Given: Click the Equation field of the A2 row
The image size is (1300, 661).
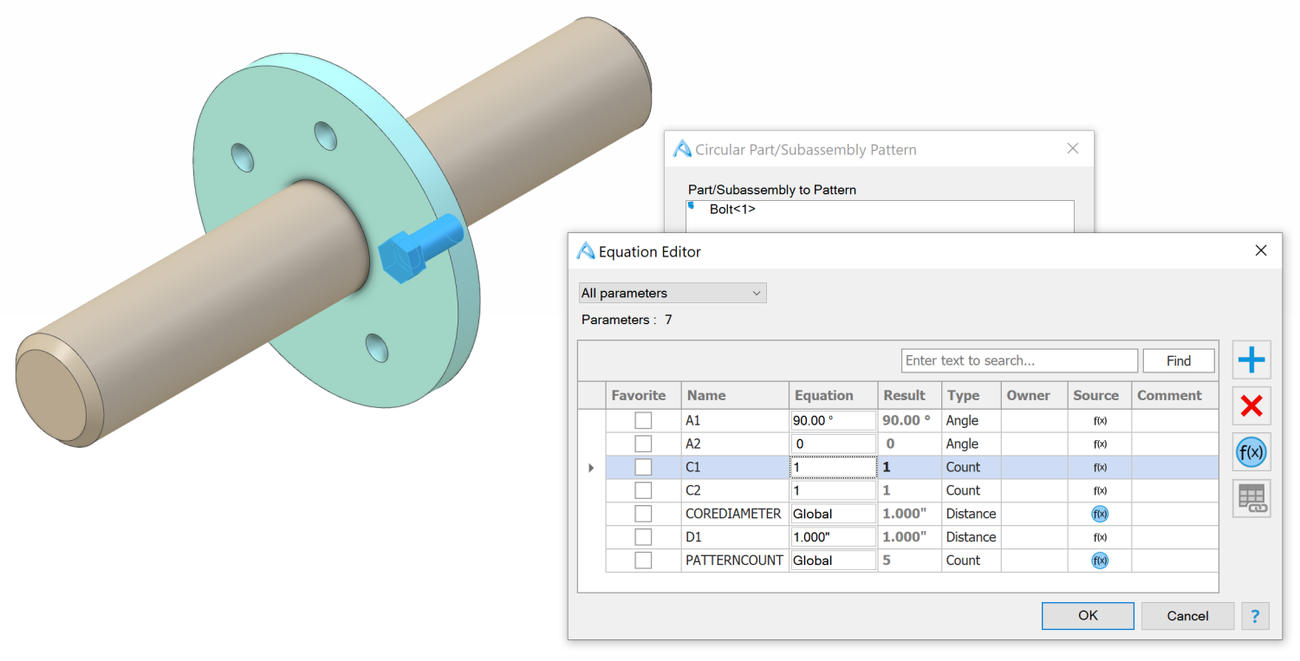Looking at the screenshot, I should [x=833, y=444].
